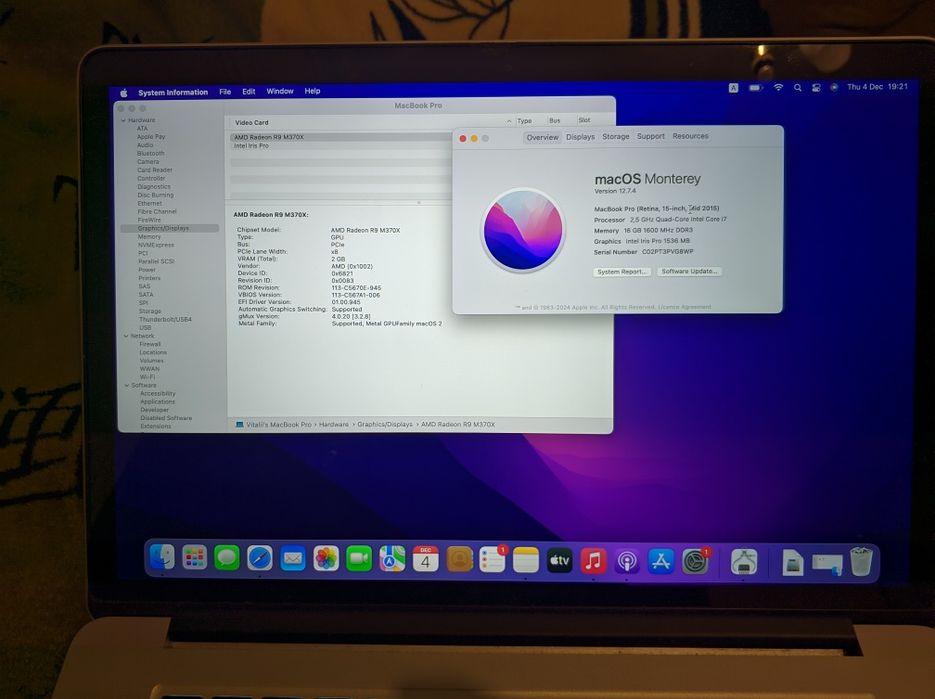This screenshot has width=935, height=699.
Task: Select Applications under Software
Action: pyautogui.click(x=157, y=402)
